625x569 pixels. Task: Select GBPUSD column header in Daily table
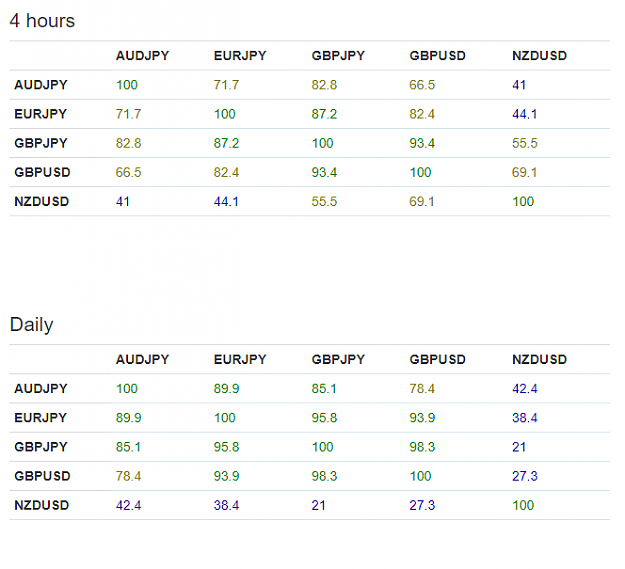pos(437,359)
